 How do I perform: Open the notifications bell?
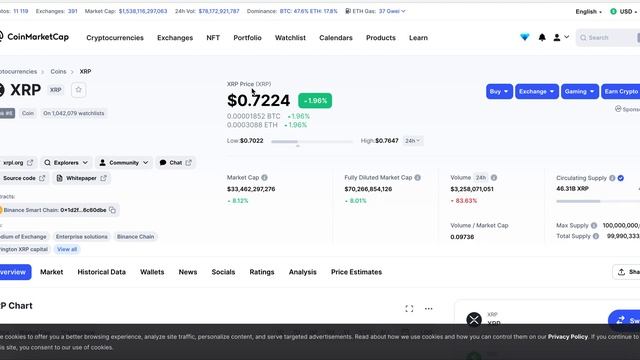(542, 38)
